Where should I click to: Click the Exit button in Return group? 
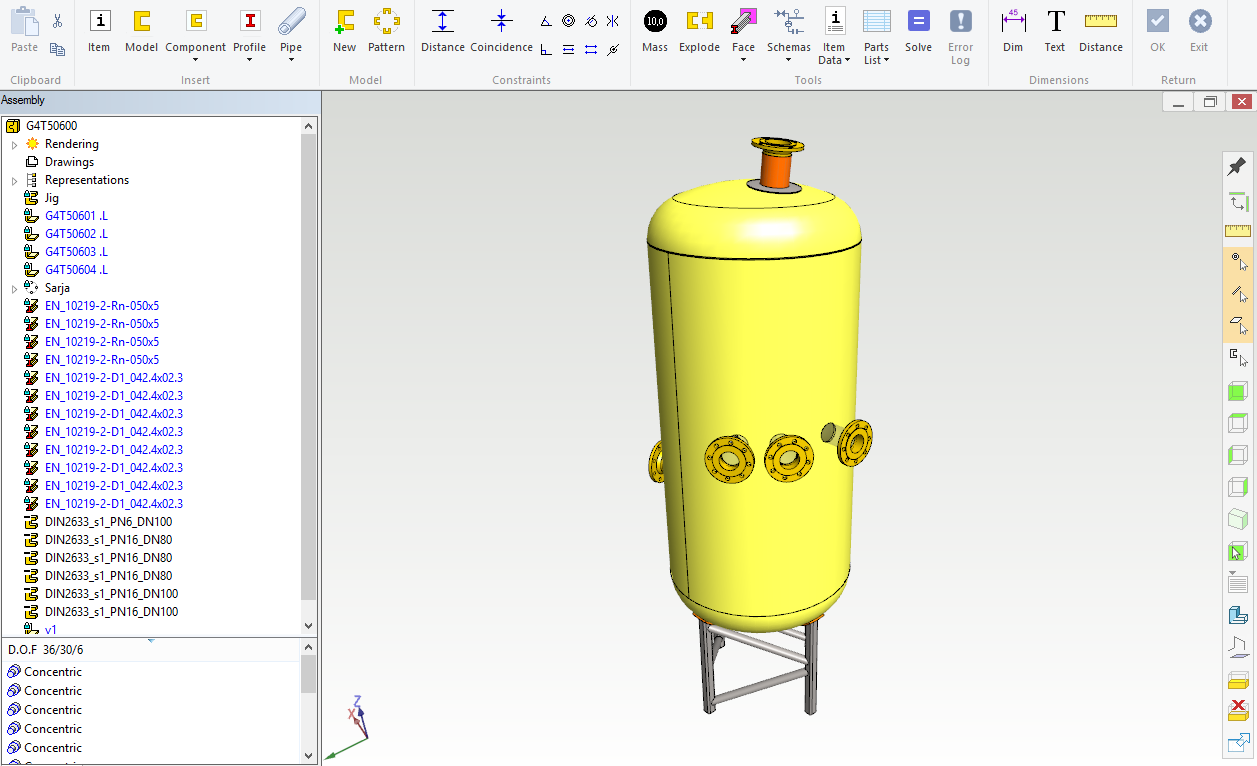tap(1199, 30)
